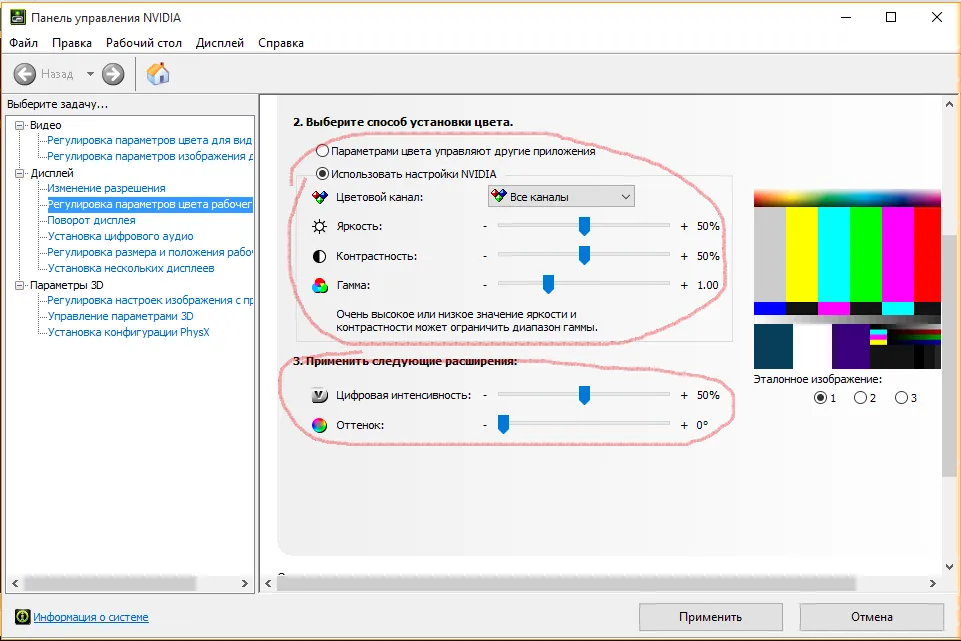Open Управление параметрами 3D page
This screenshot has height=641, width=961.
point(121,316)
